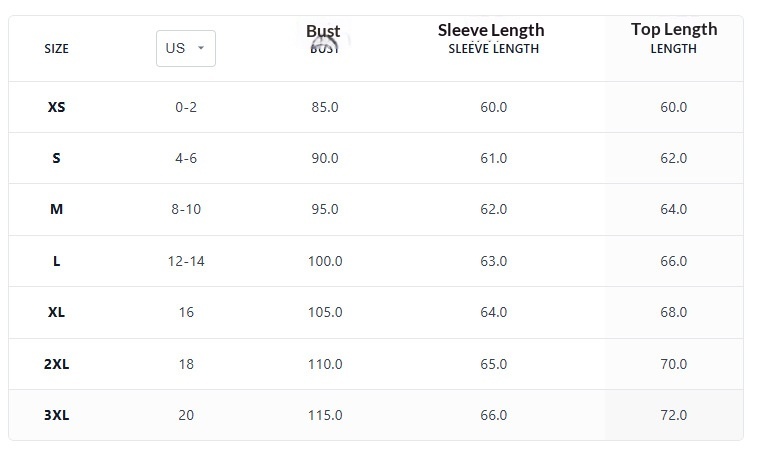
Task: Click the US size 0-2 cell
Action: 186,107
